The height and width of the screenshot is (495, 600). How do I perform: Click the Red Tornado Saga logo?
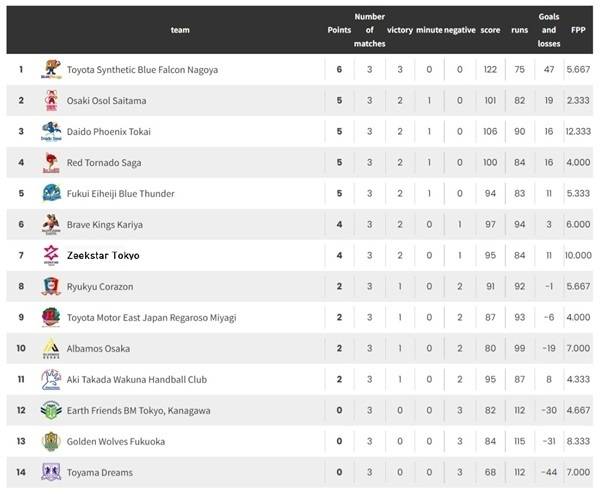(x=51, y=162)
